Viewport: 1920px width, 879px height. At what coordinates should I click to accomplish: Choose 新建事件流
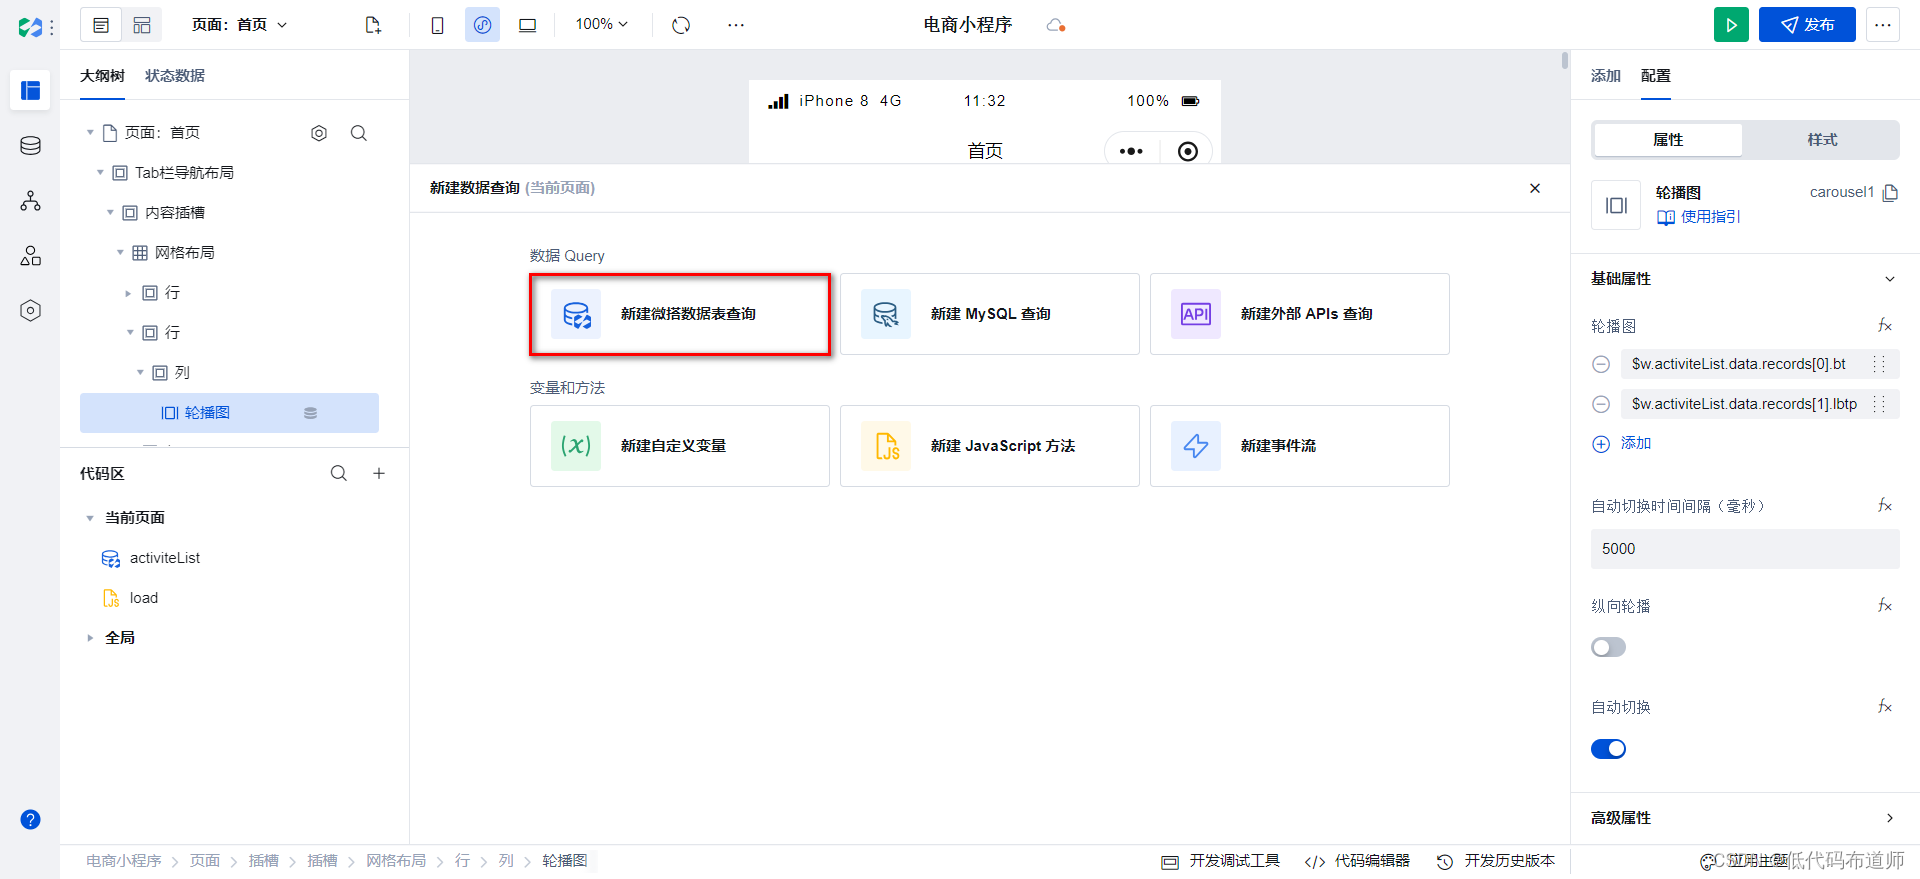tap(1300, 446)
